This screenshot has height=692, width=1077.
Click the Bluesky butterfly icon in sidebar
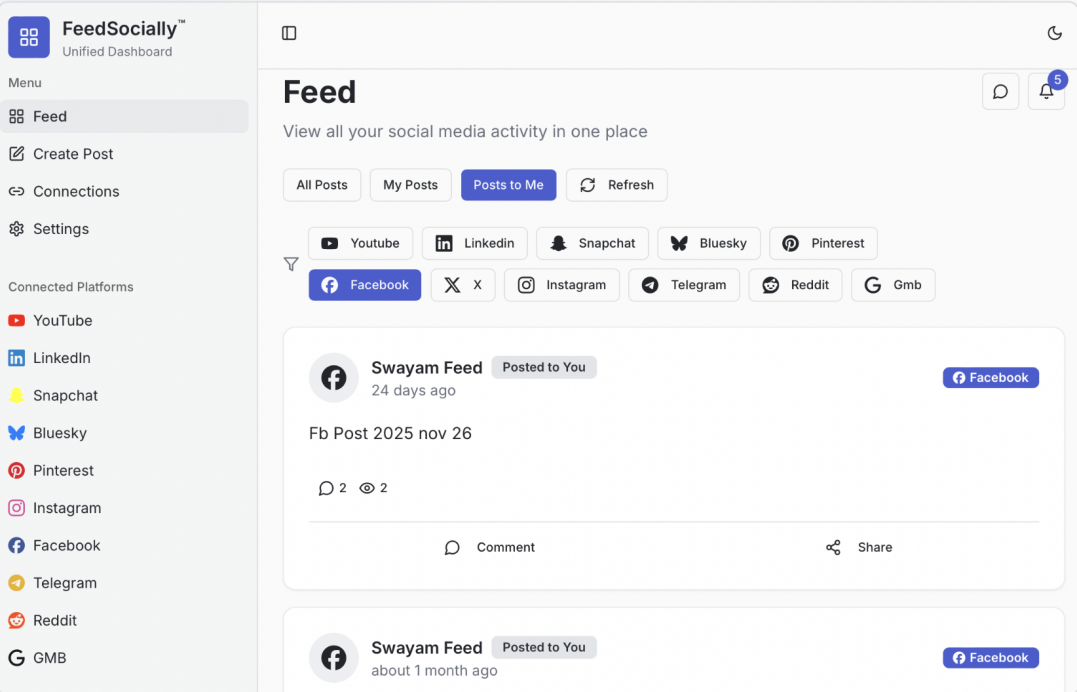16,433
